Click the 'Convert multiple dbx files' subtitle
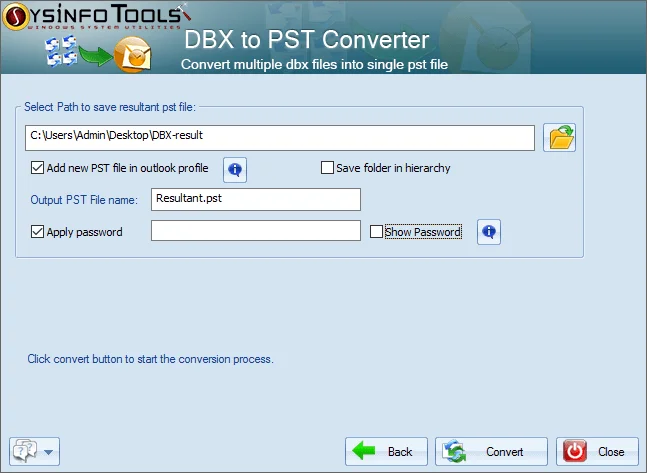 click(x=314, y=64)
